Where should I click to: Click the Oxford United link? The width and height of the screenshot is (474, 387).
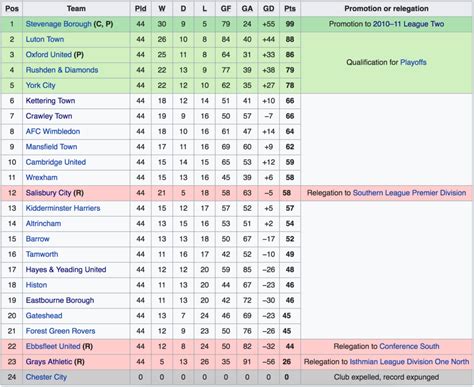point(49,55)
